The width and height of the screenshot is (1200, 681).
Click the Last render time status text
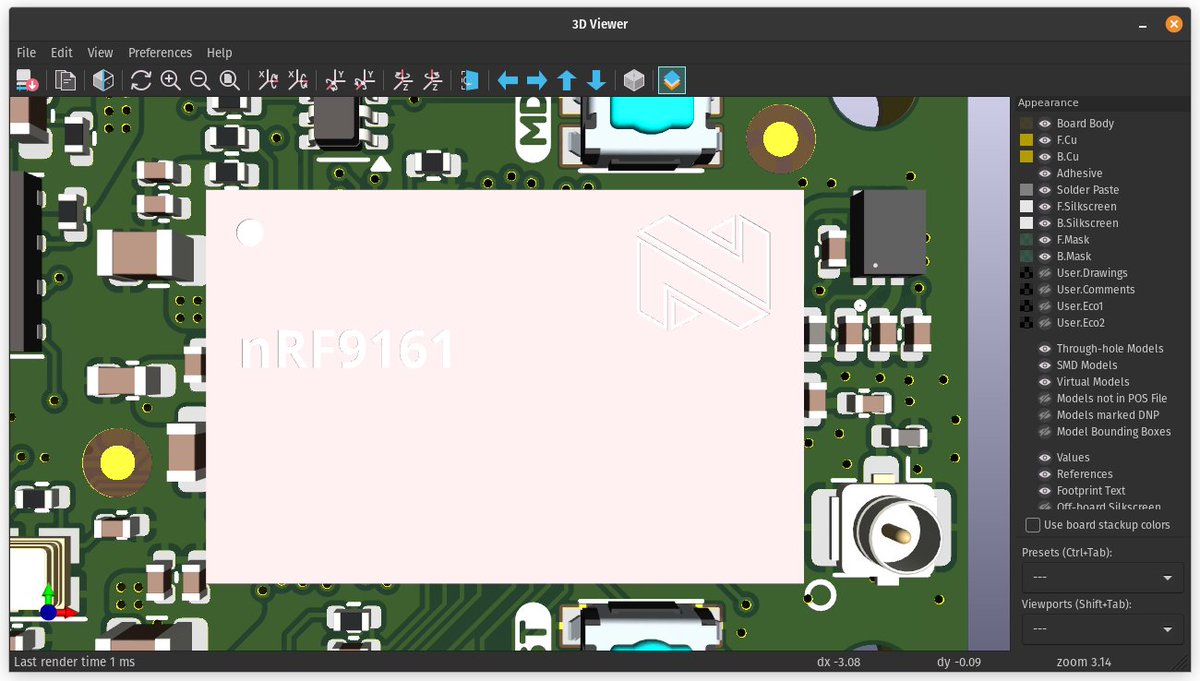pyautogui.click(x=75, y=662)
